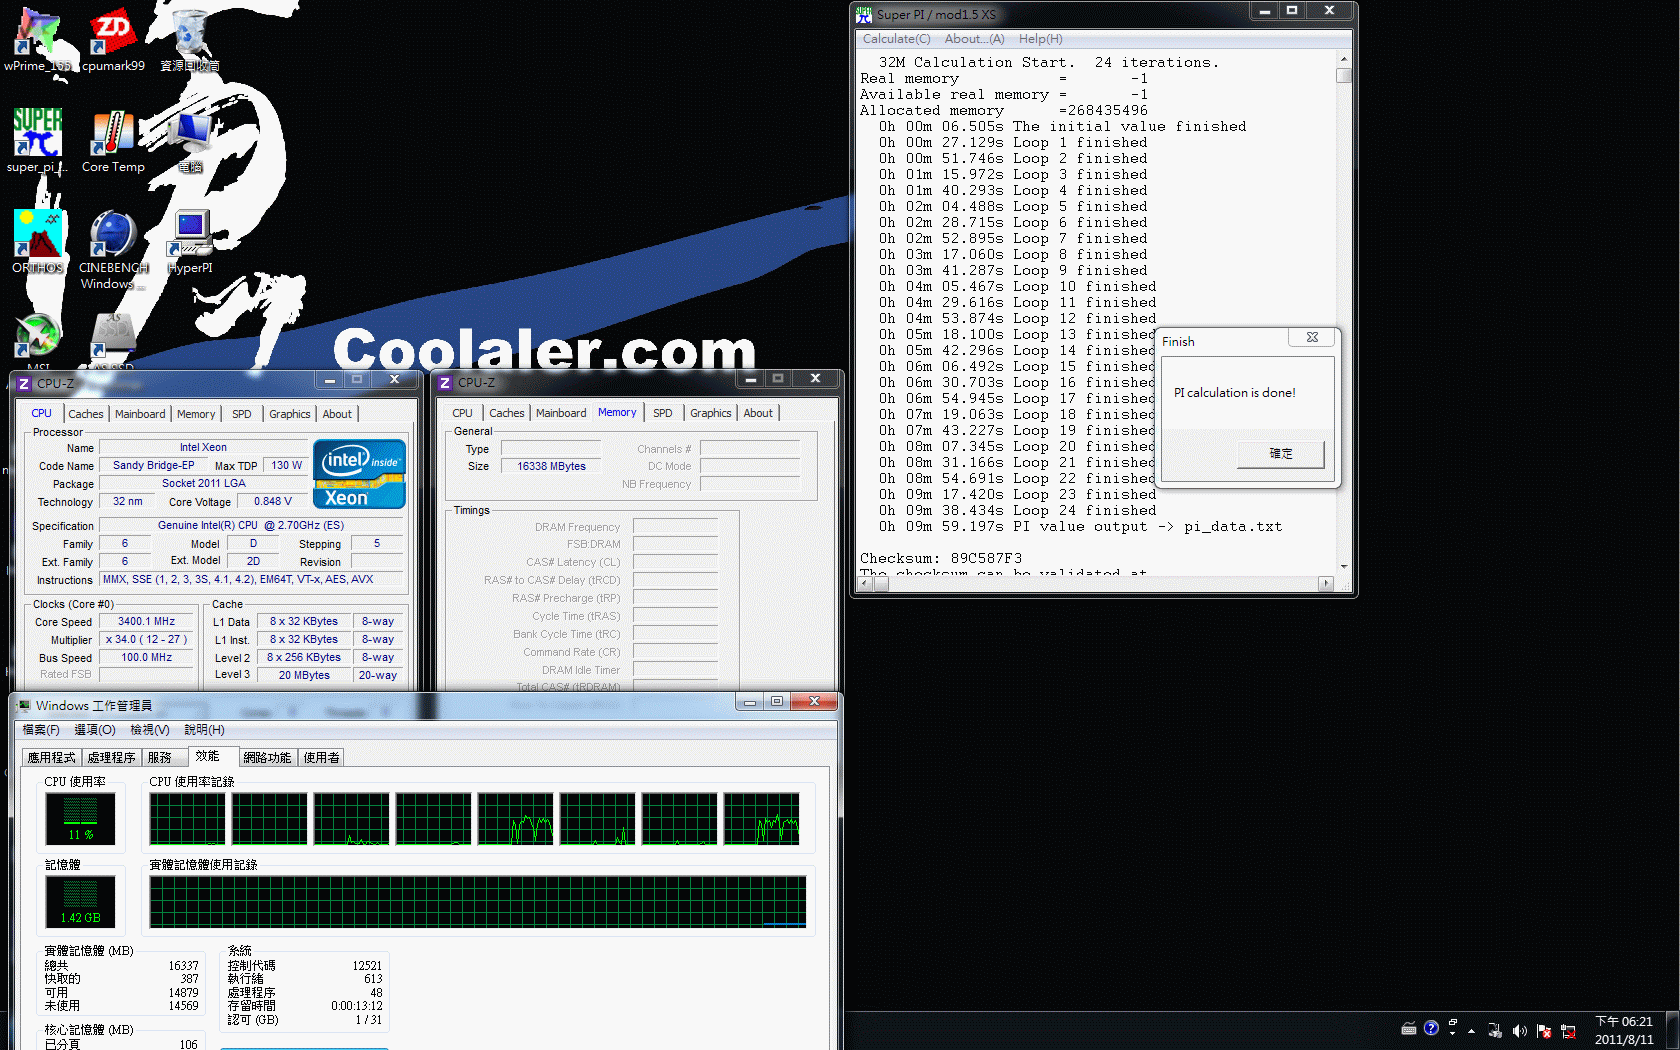Show hidden tray icons arrow
The image size is (1680, 1050).
pyautogui.click(x=1471, y=1030)
